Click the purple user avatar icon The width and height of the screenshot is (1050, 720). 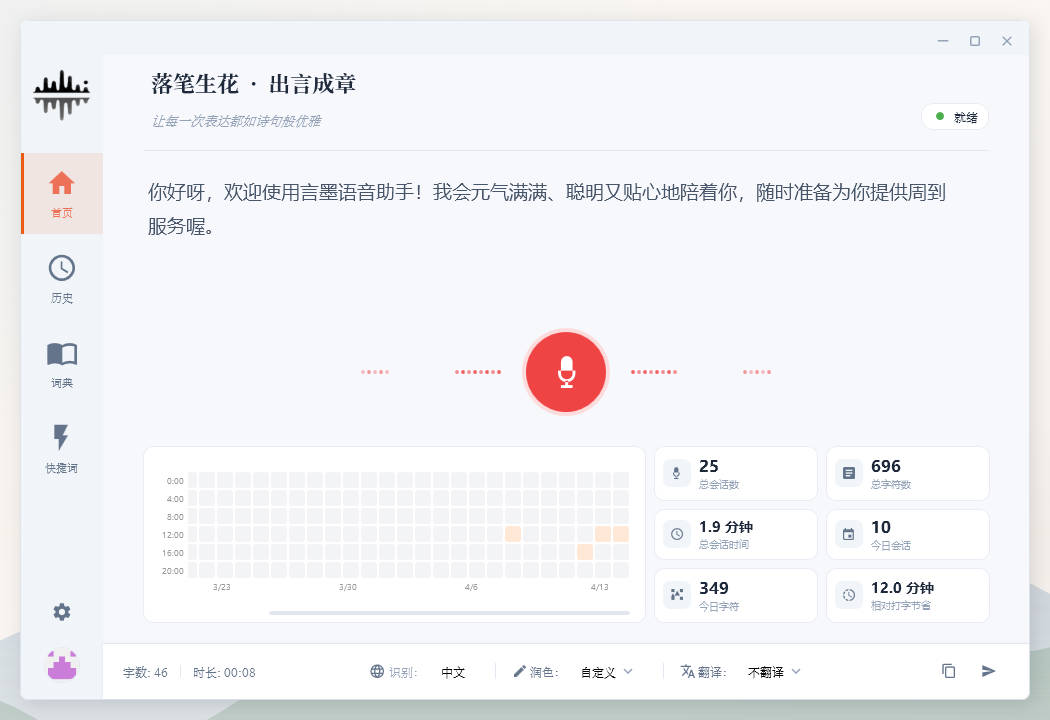coord(62,664)
